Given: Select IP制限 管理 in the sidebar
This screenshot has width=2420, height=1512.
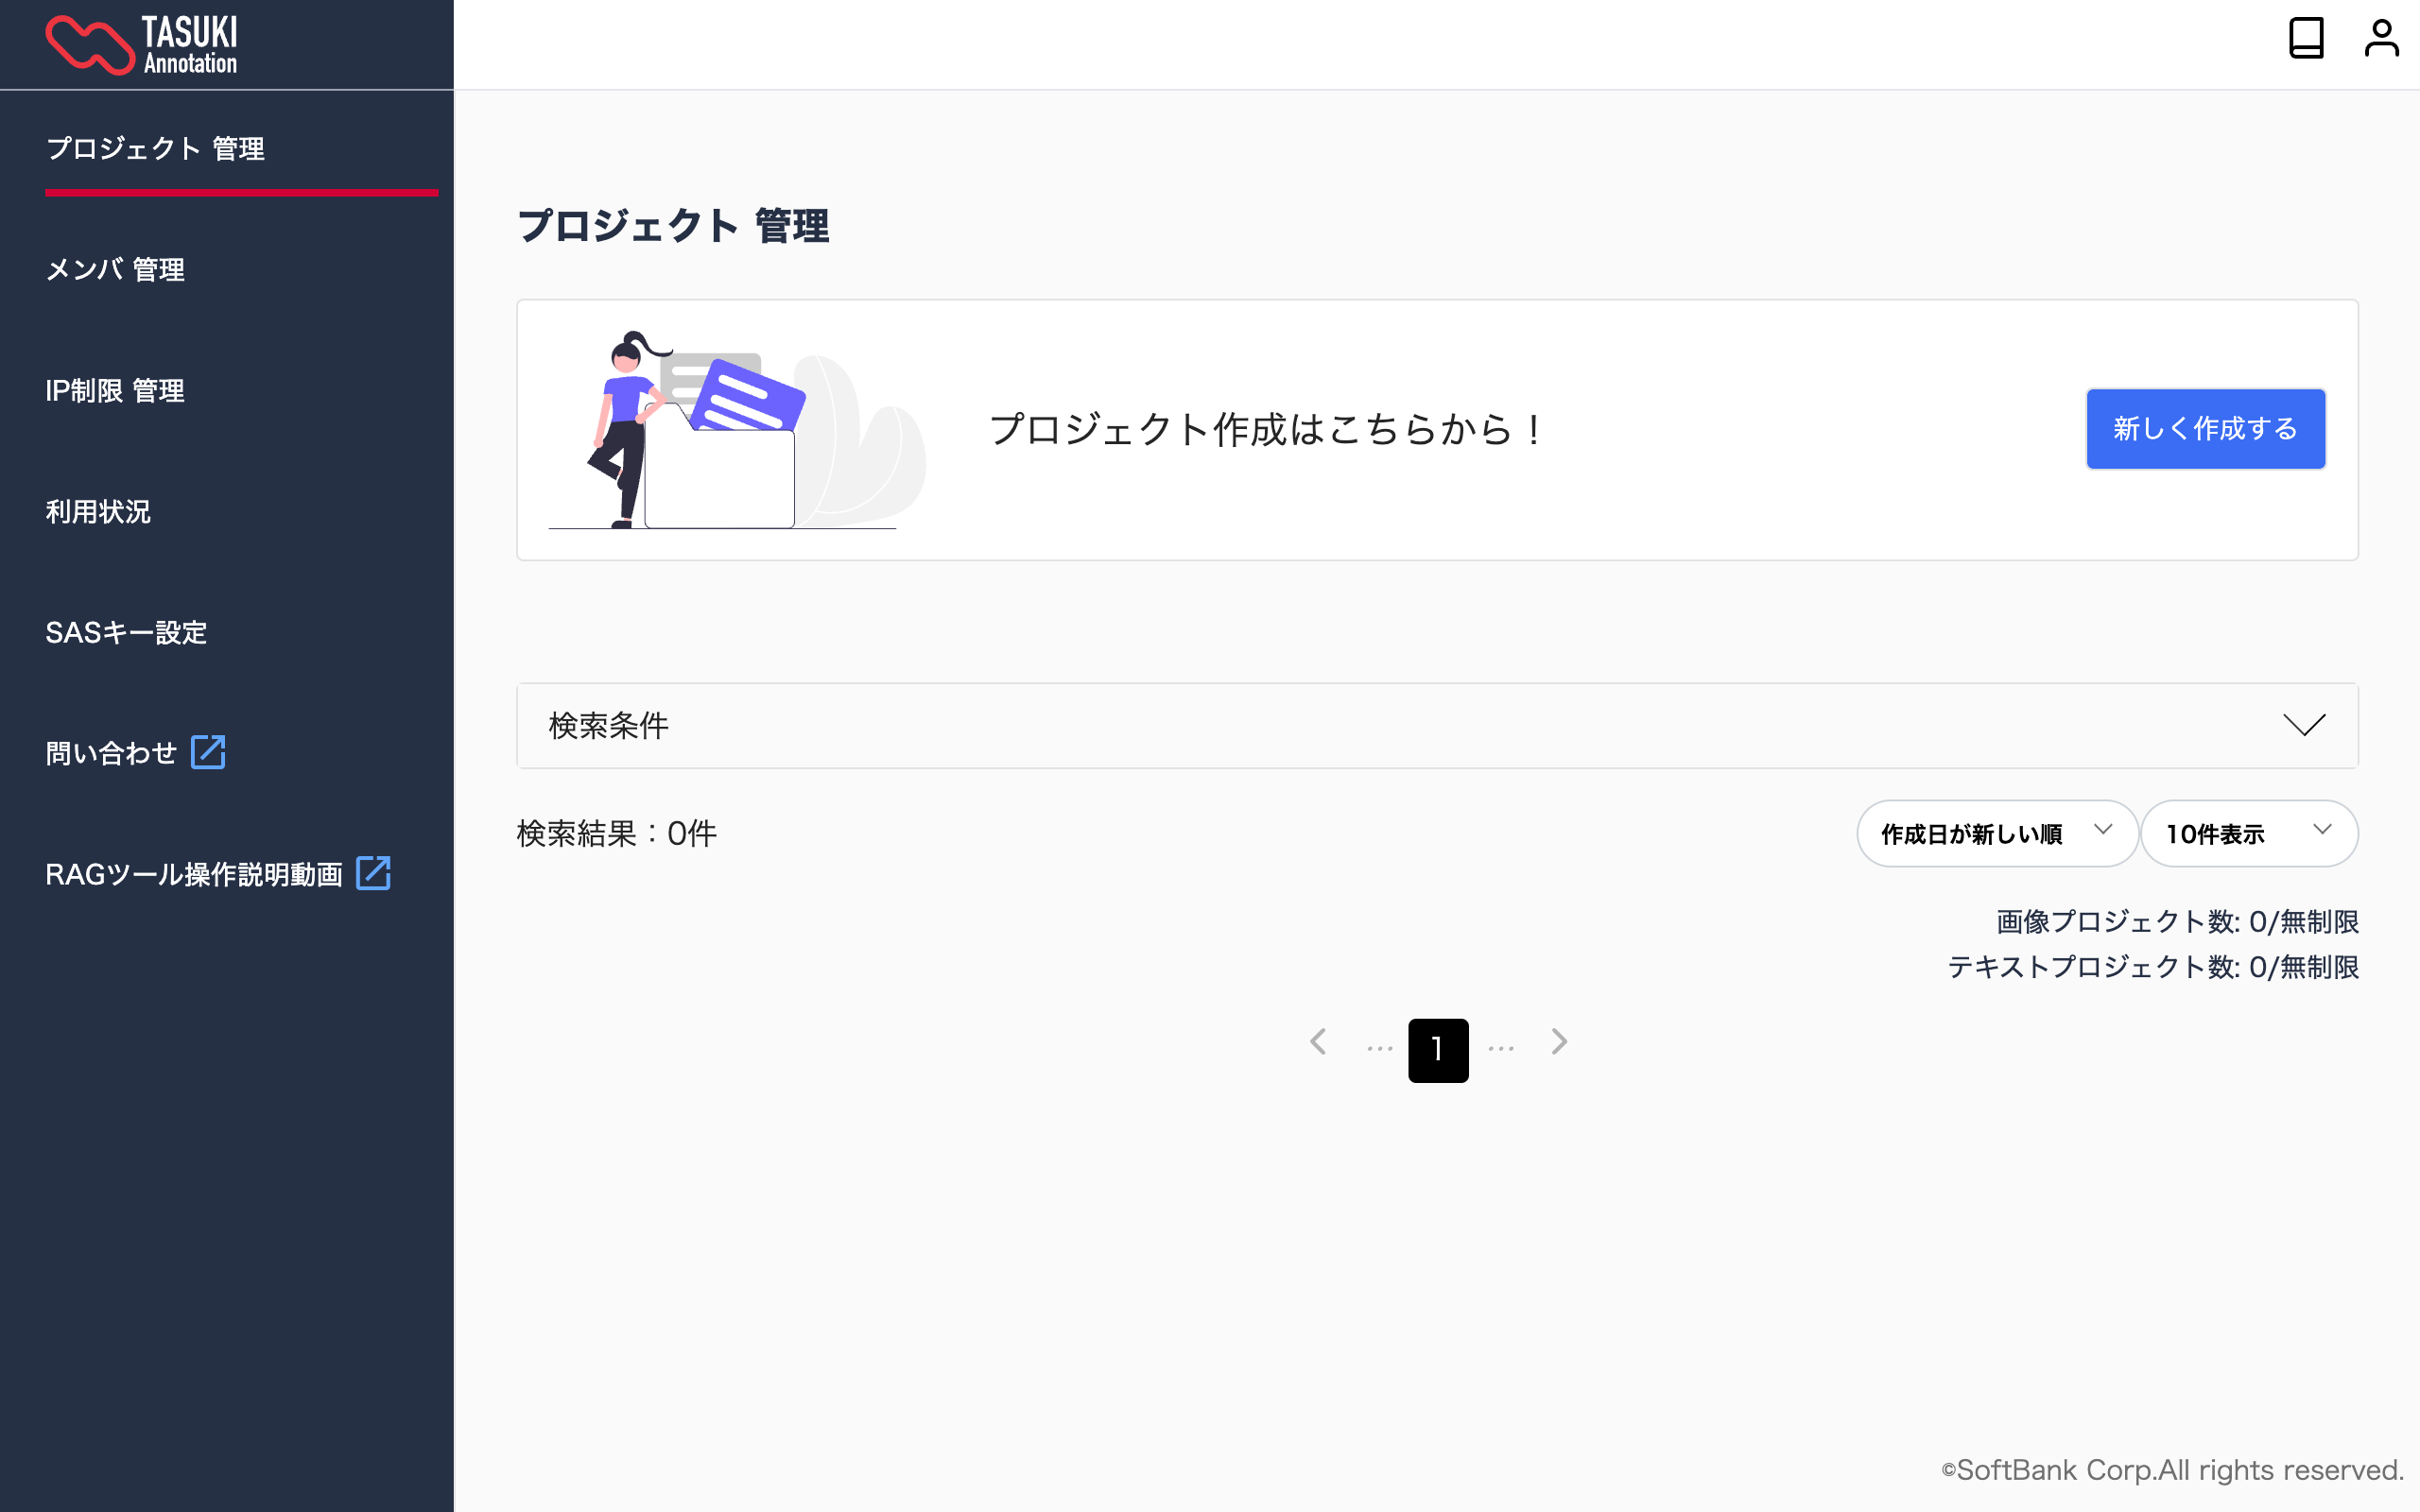Looking at the screenshot, I should 115,391.
